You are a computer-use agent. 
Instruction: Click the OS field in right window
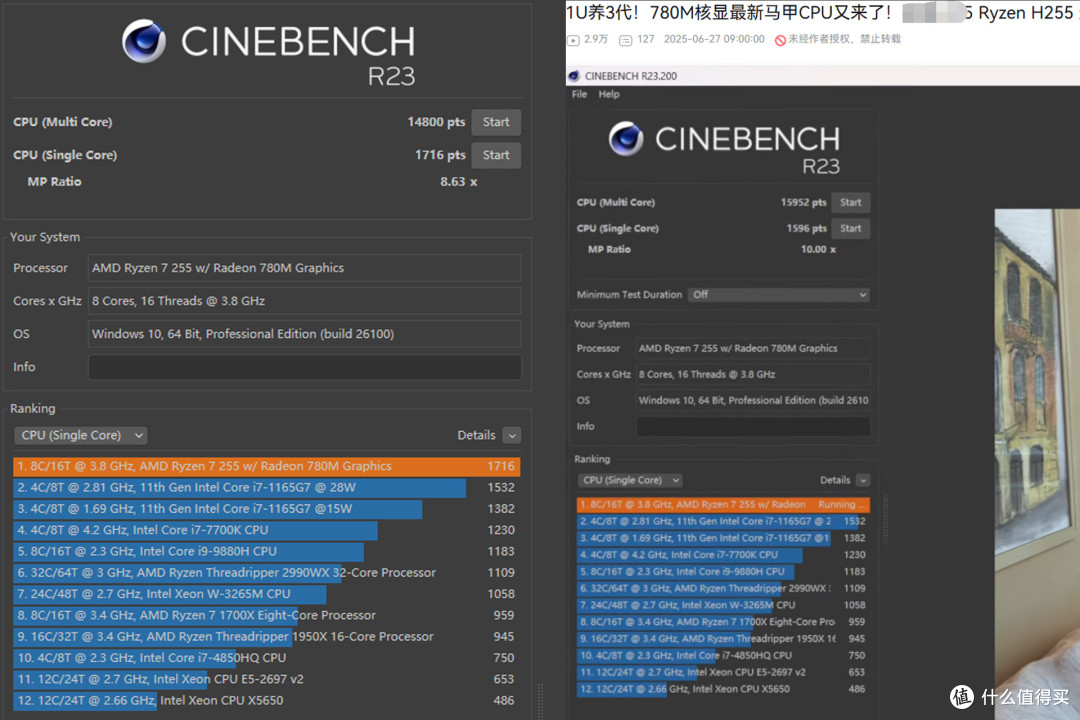753,400
